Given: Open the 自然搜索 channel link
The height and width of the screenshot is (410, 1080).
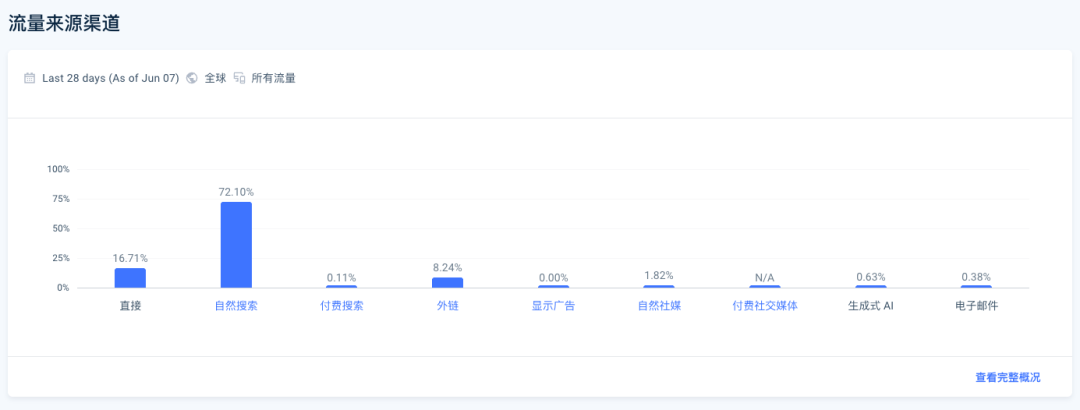Looking at the screenshot, I should pyautogui.click(x=236, y=306).
